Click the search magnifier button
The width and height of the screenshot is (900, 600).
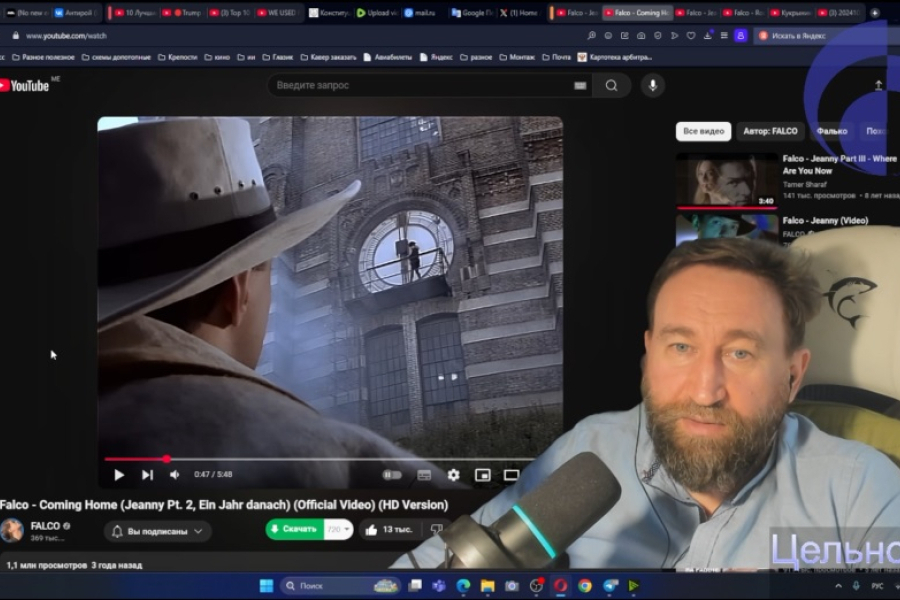pyautogui.click(x=611, y=86)
